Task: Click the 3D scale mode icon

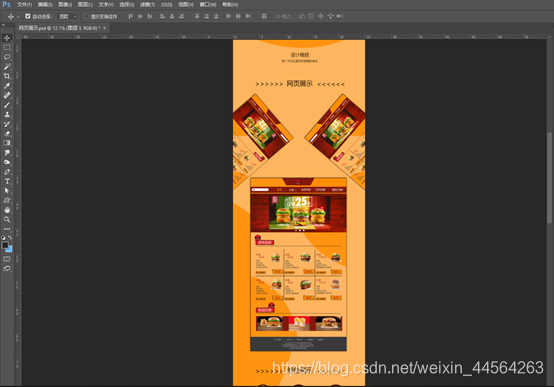Action: coord(340,16)
